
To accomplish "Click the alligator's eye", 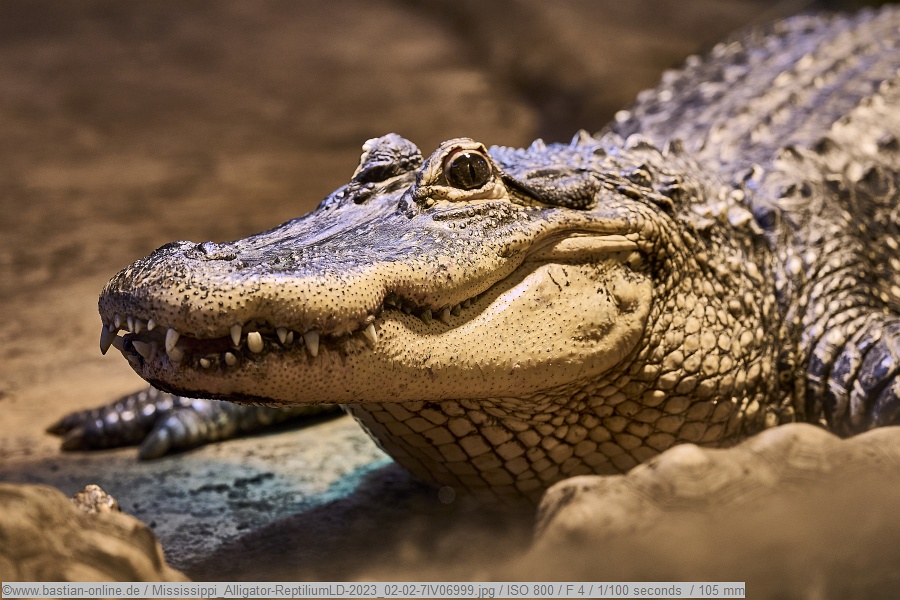I will (x=468, y=170).
